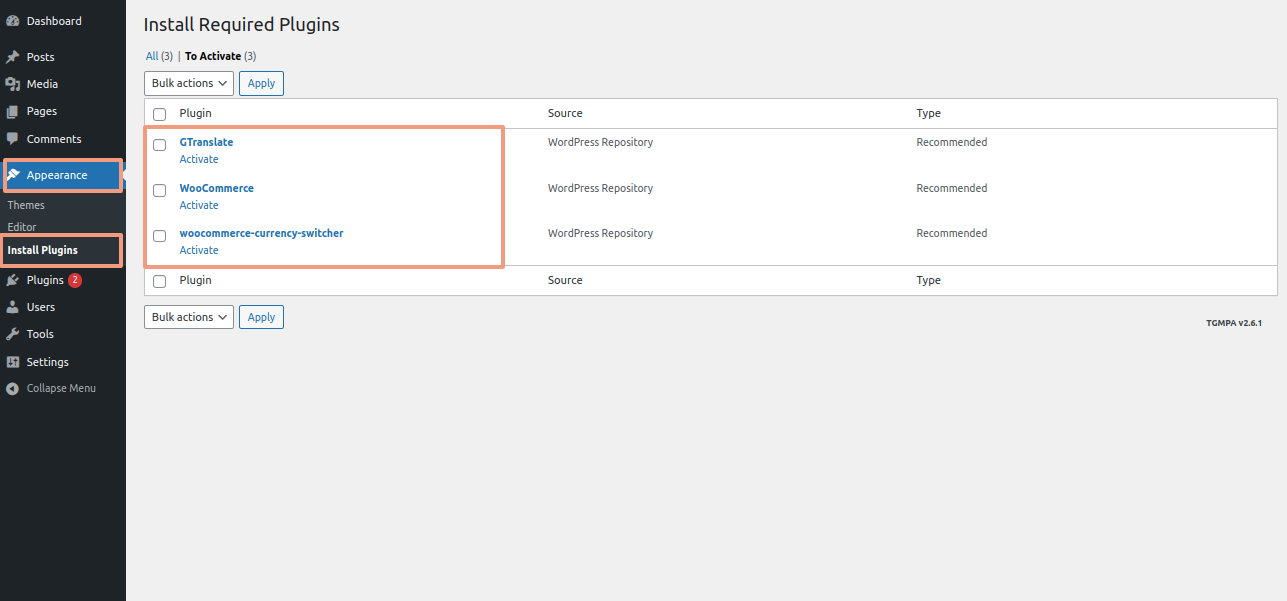Switch to the All (3) filter
The height and width of the screenshot is (601, 1287).
coord(159,56)
